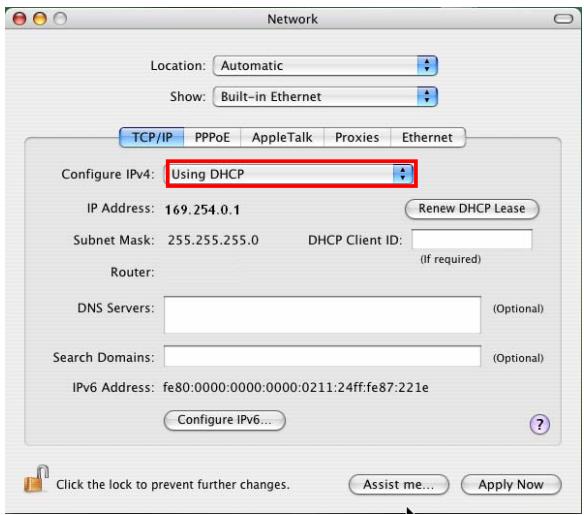584x515 pixels.
Task: Switch to the Ethernet tab
Action: click(x=428, y=137)
